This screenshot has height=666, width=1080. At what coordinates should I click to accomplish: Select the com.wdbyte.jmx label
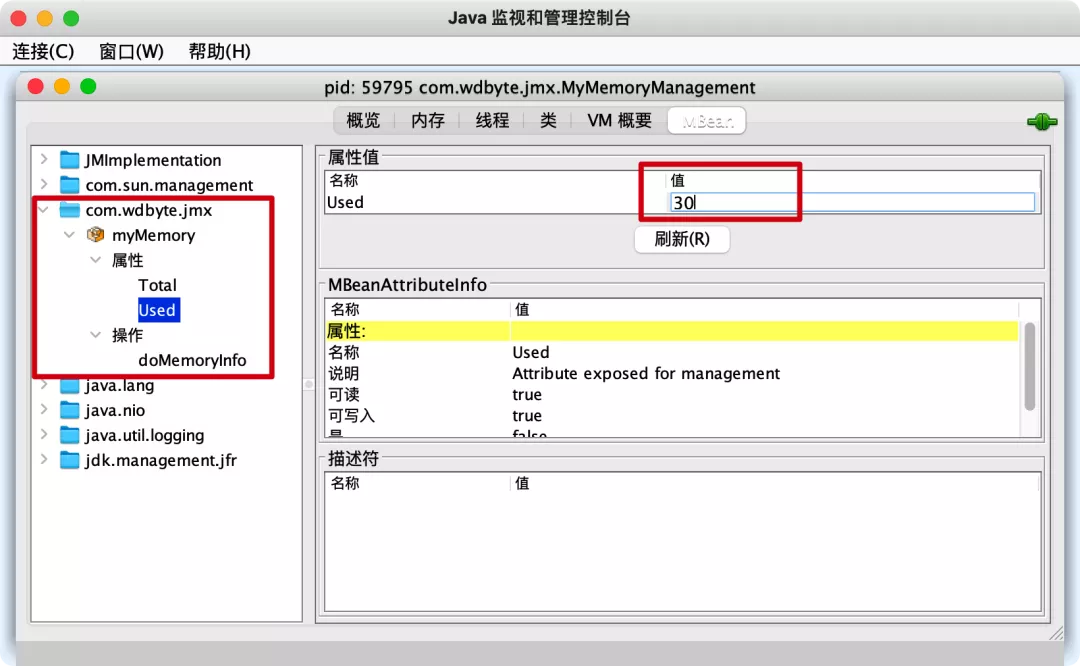tap(149, 210)
